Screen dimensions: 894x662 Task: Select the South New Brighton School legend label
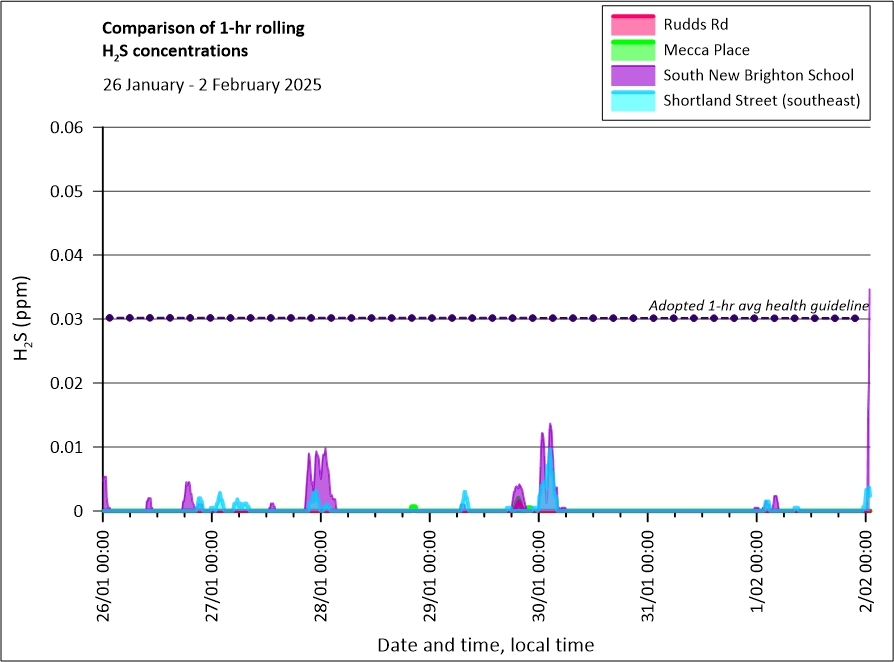click(x=758, y=75)
